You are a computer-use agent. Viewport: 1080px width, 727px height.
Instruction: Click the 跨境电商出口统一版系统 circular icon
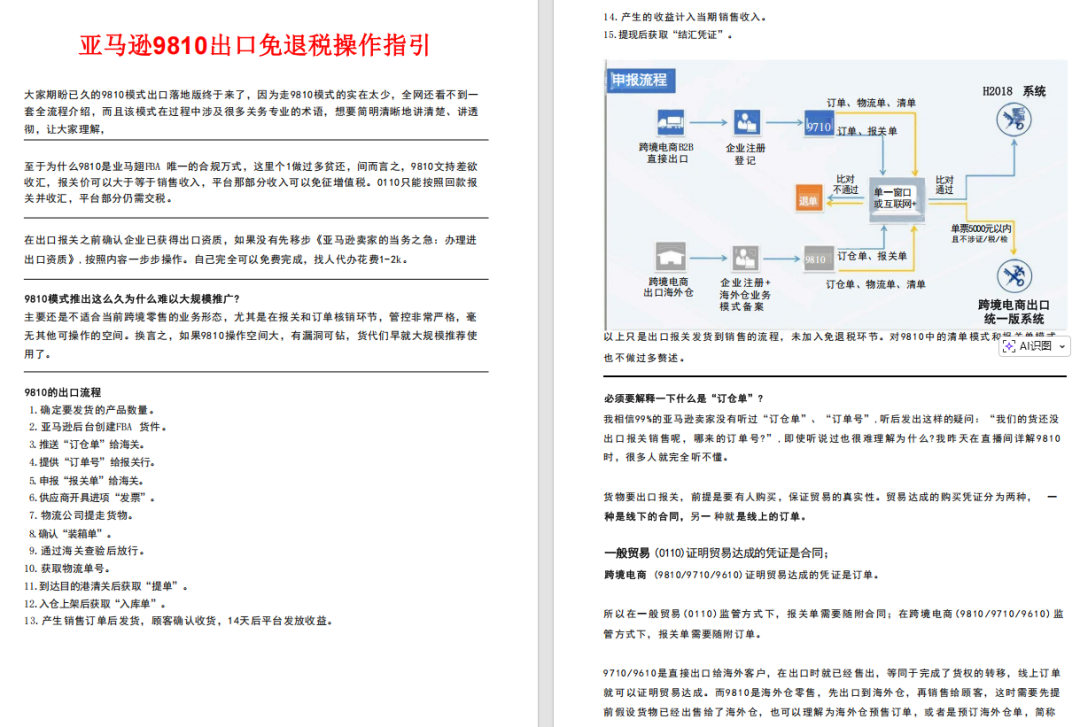pyautogui.click(x=1016, y=273)
